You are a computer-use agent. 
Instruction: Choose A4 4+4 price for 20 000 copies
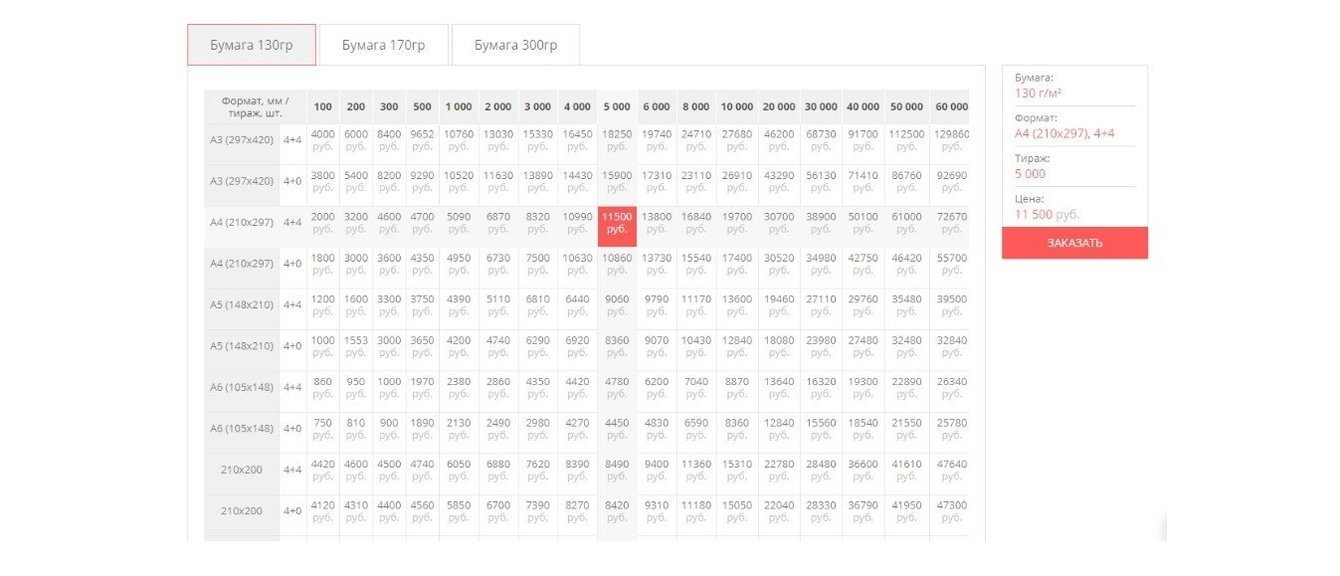click(778, 223)
